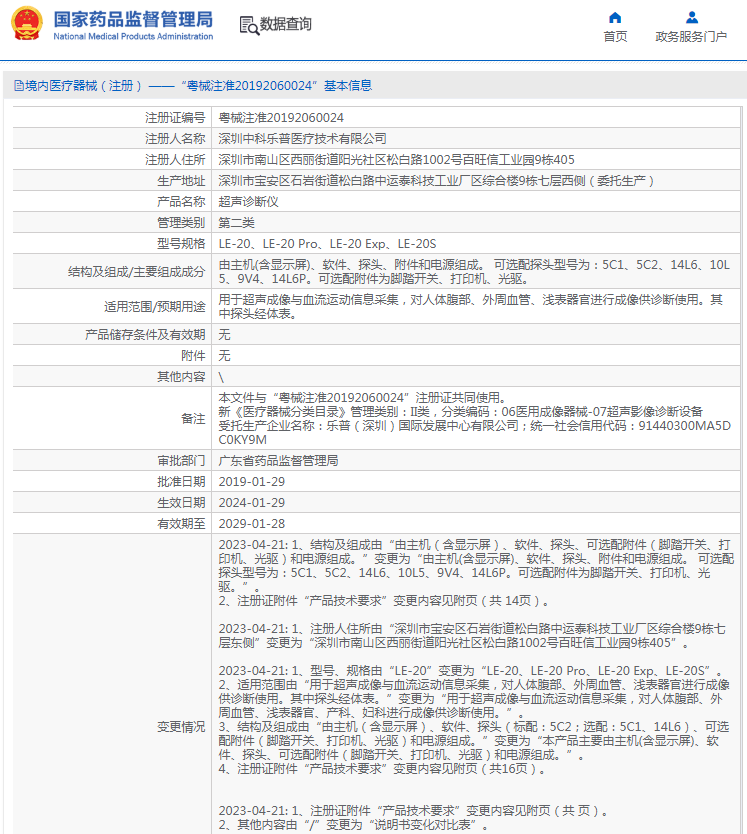Click the 有效期至 label
Image resolution: width=747 pixels, height=834 pixels.
181,523
